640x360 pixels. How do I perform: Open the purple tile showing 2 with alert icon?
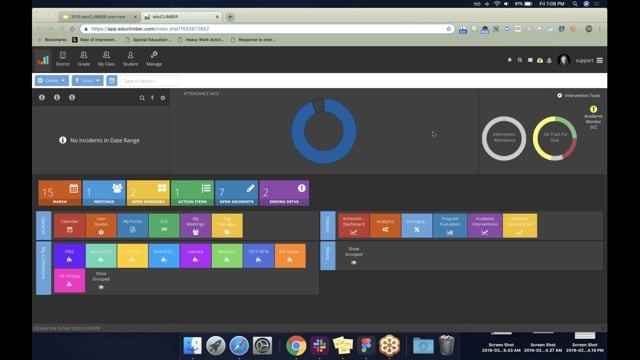[284, 193]
